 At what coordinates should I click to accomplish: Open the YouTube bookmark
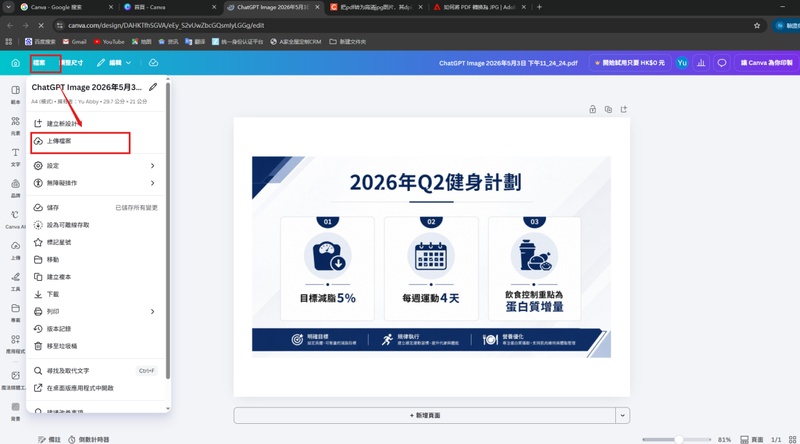[109, 42]
